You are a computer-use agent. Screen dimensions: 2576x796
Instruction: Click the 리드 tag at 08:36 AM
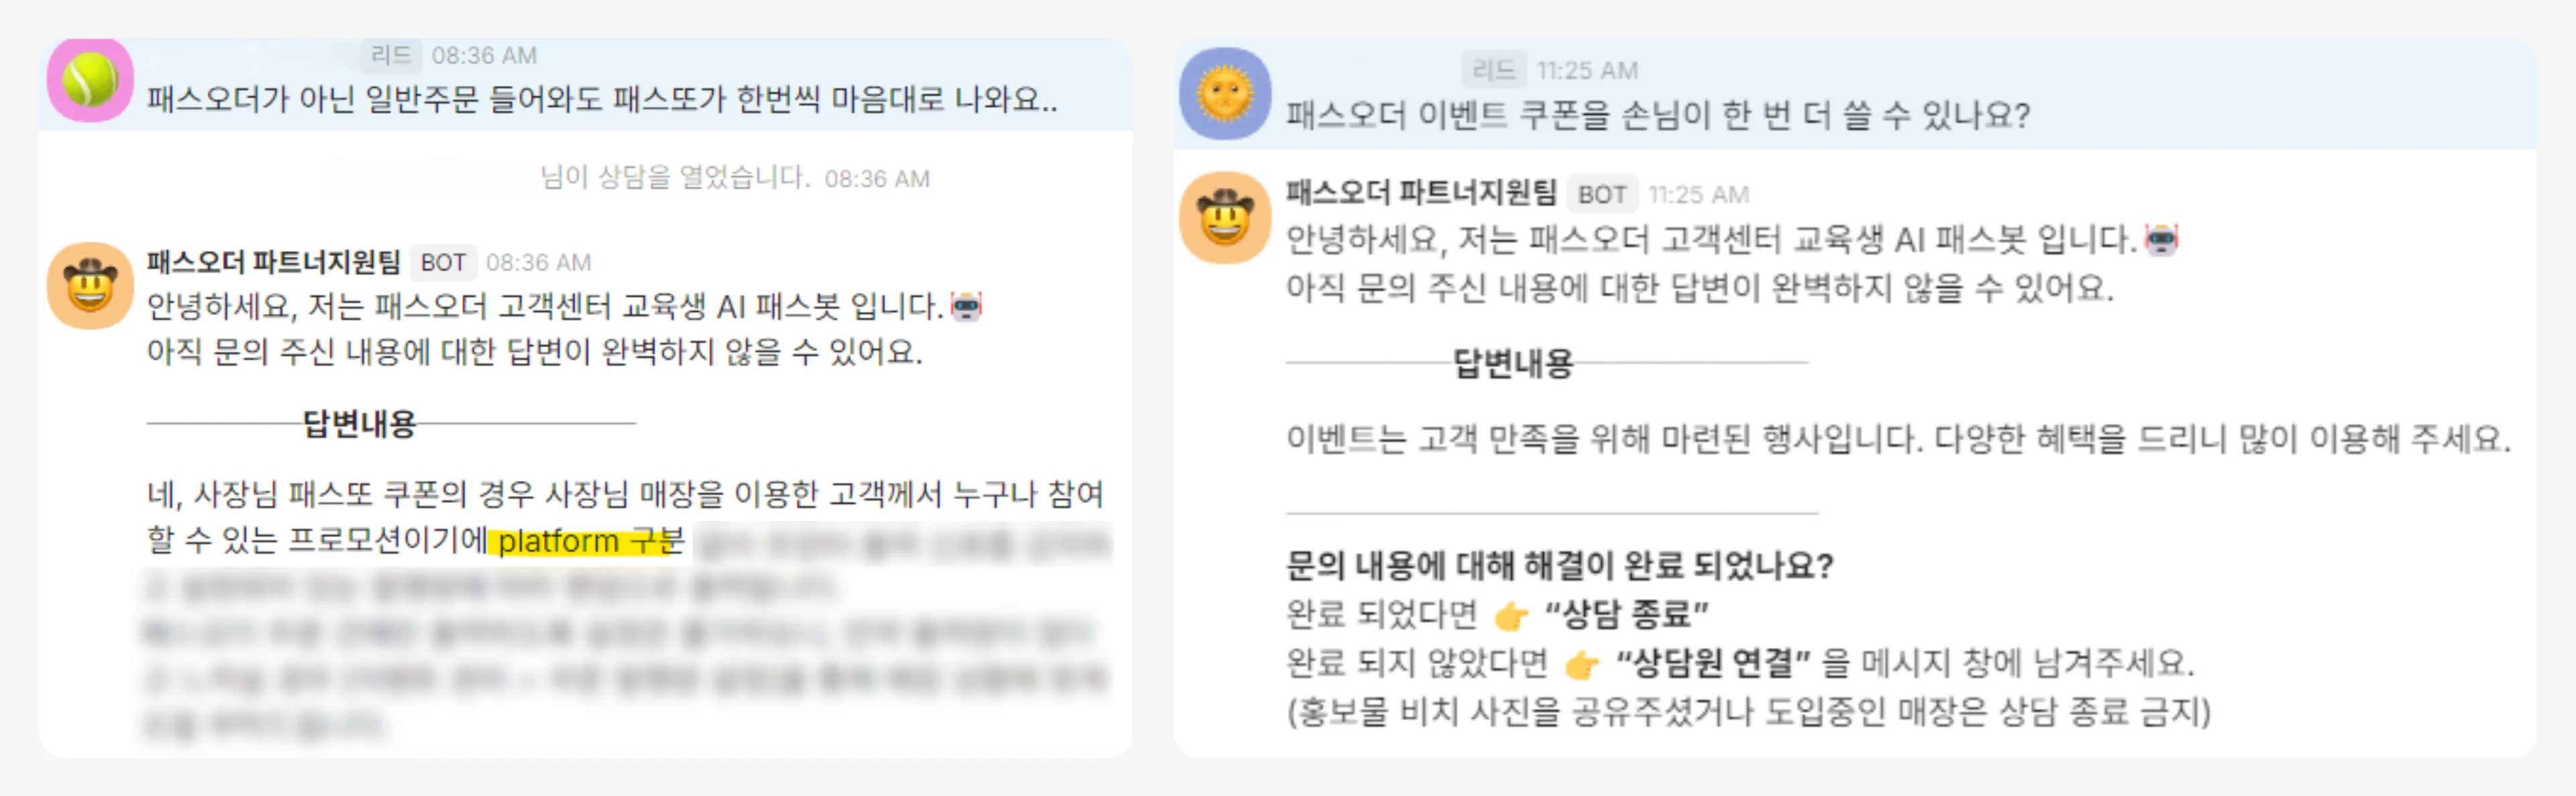(391, 55)
